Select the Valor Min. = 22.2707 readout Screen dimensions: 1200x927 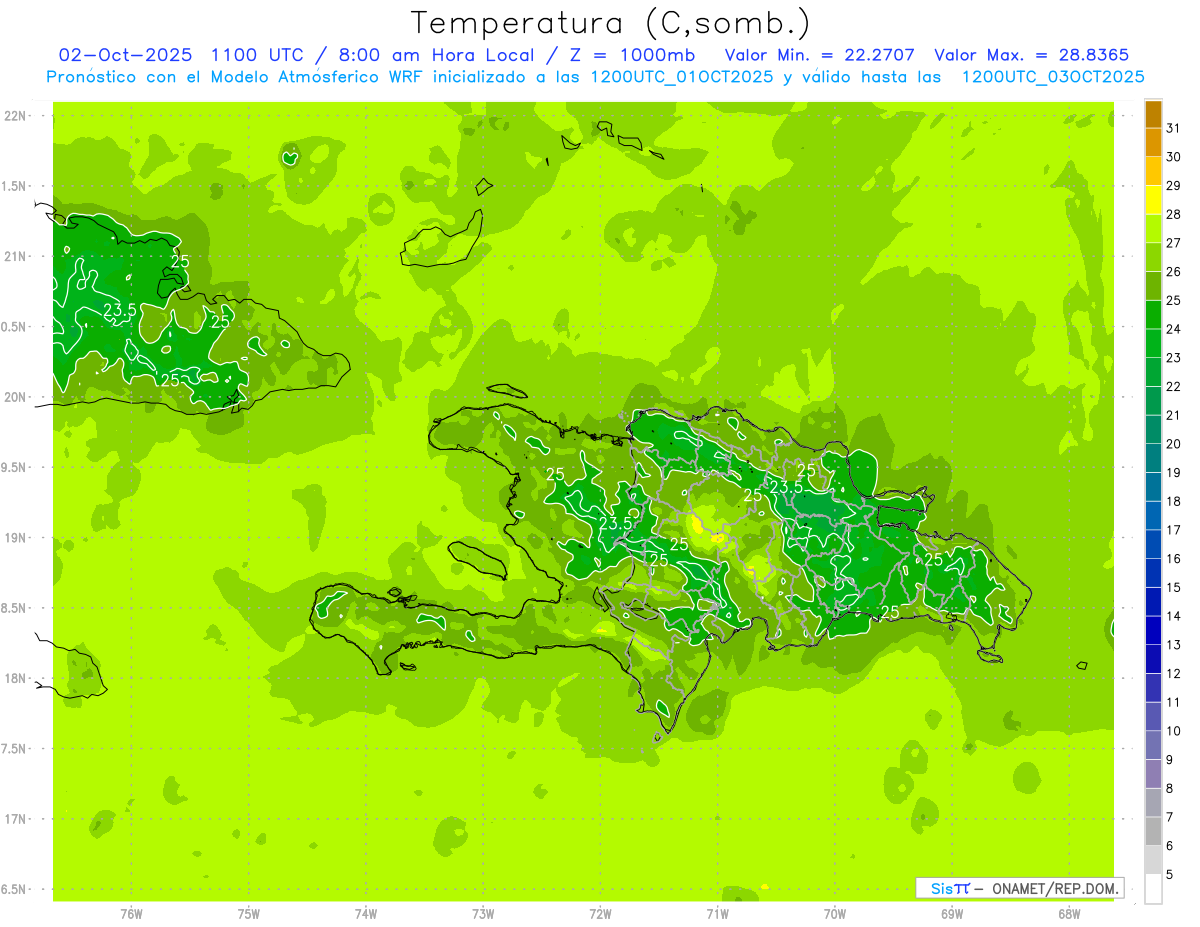pos(819,55)
